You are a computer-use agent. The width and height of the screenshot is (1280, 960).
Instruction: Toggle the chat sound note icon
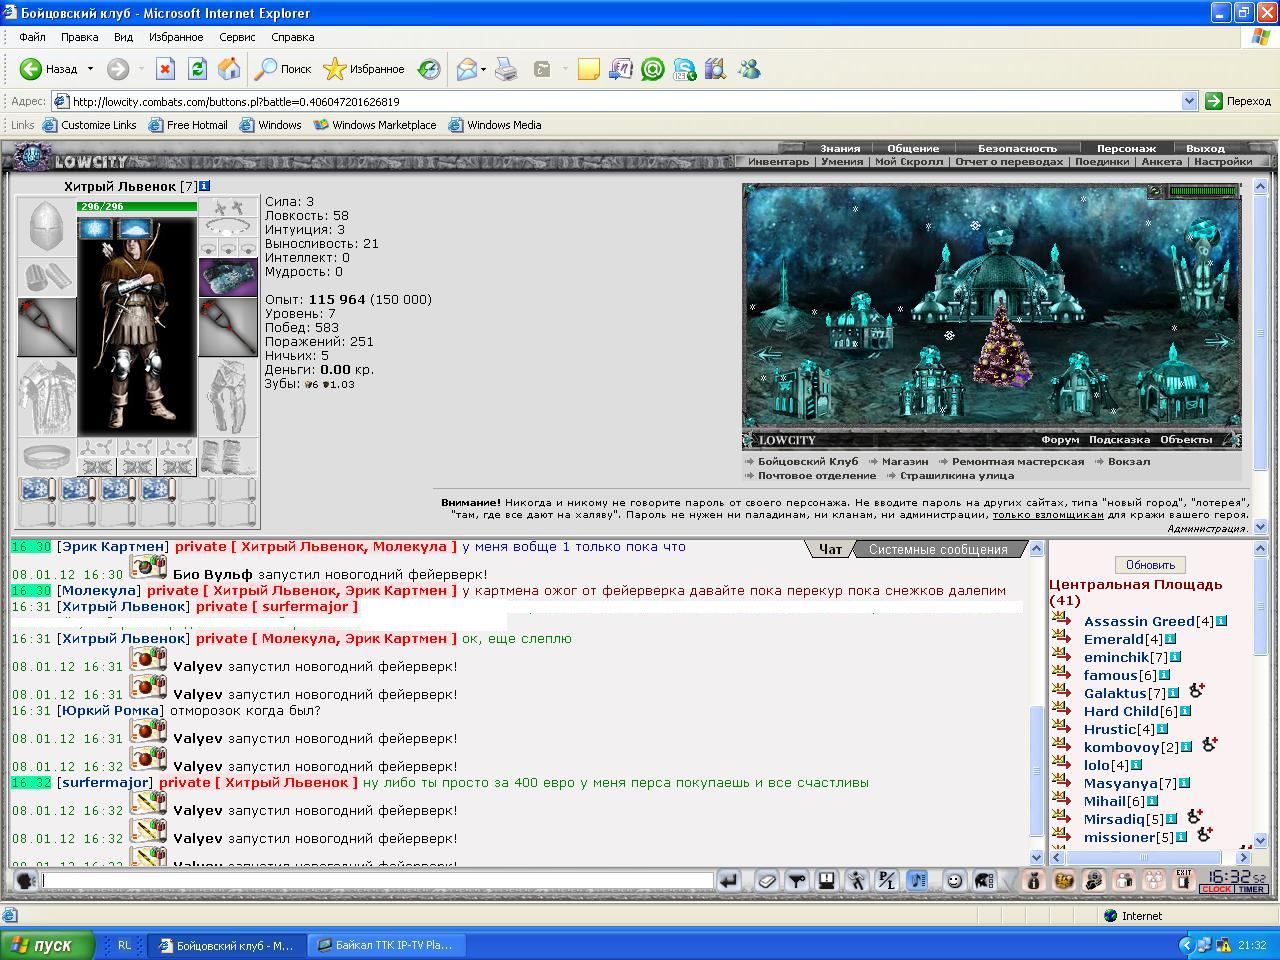[x=917, y=880]
